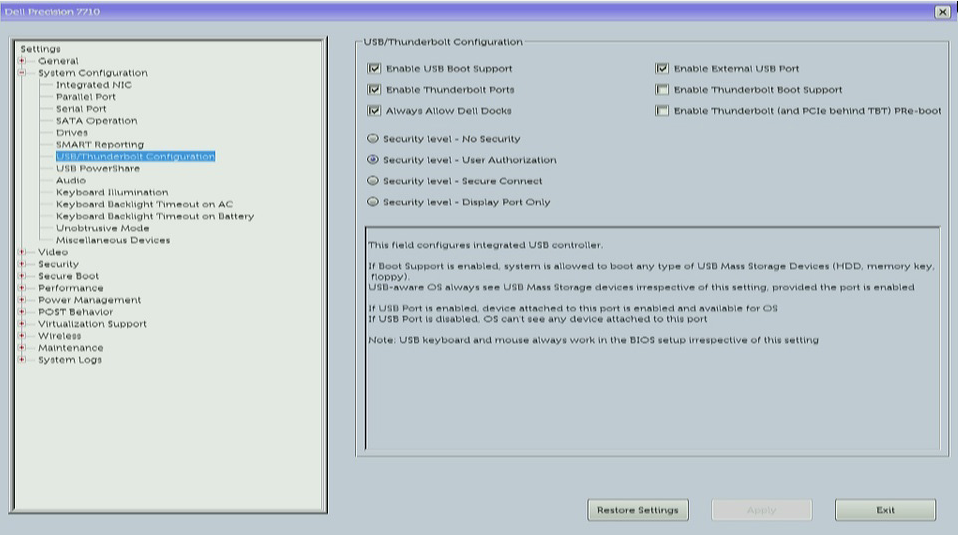Screen dimensions: 958x535
Task: Select General label in settings tree
Action: point(58,60)
